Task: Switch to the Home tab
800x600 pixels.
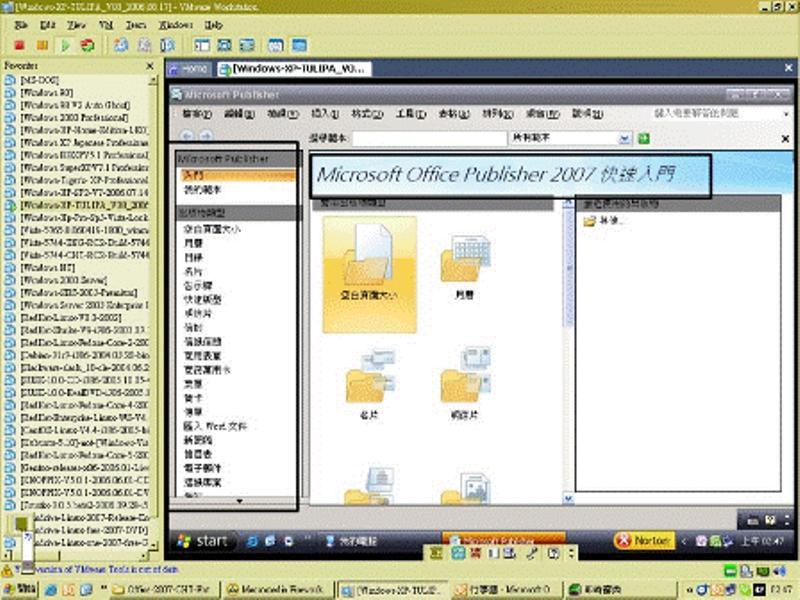Action: (x=190, y=68)
